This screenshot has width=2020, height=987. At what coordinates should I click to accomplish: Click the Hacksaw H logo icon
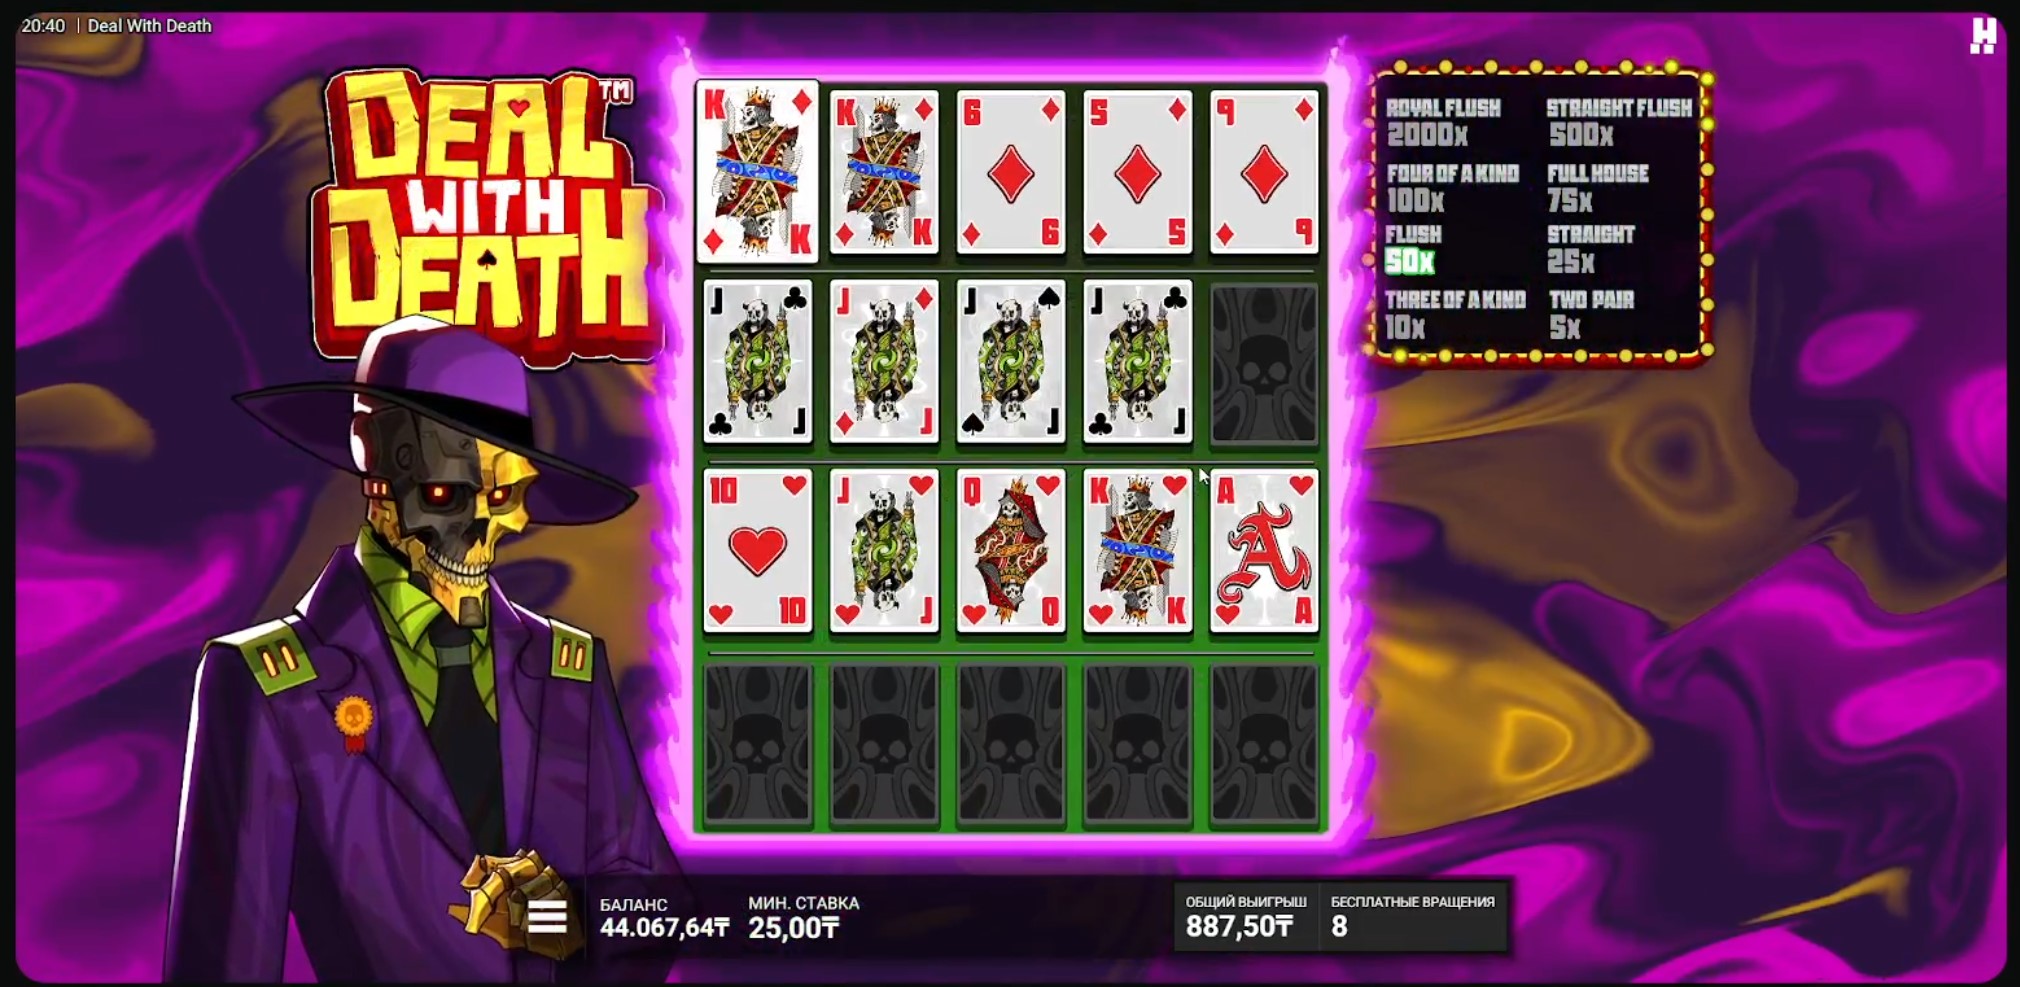[1982, 35]
